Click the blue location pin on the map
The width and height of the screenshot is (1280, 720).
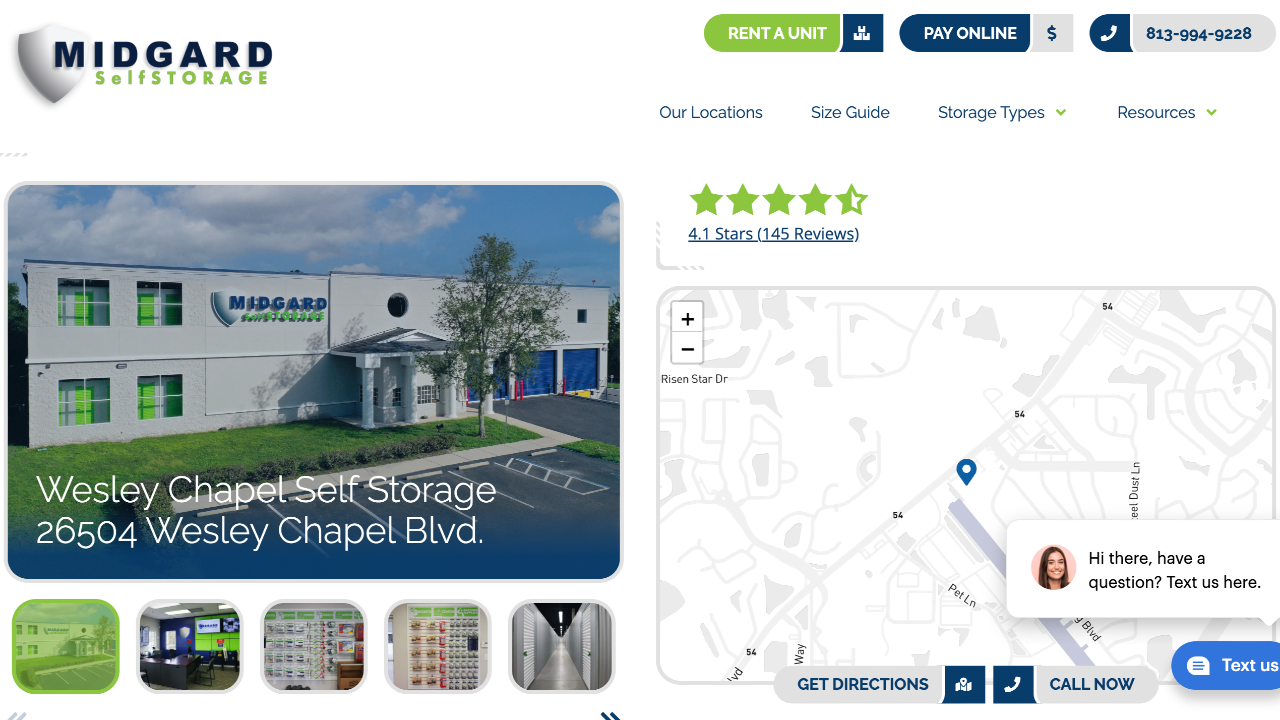966,472
